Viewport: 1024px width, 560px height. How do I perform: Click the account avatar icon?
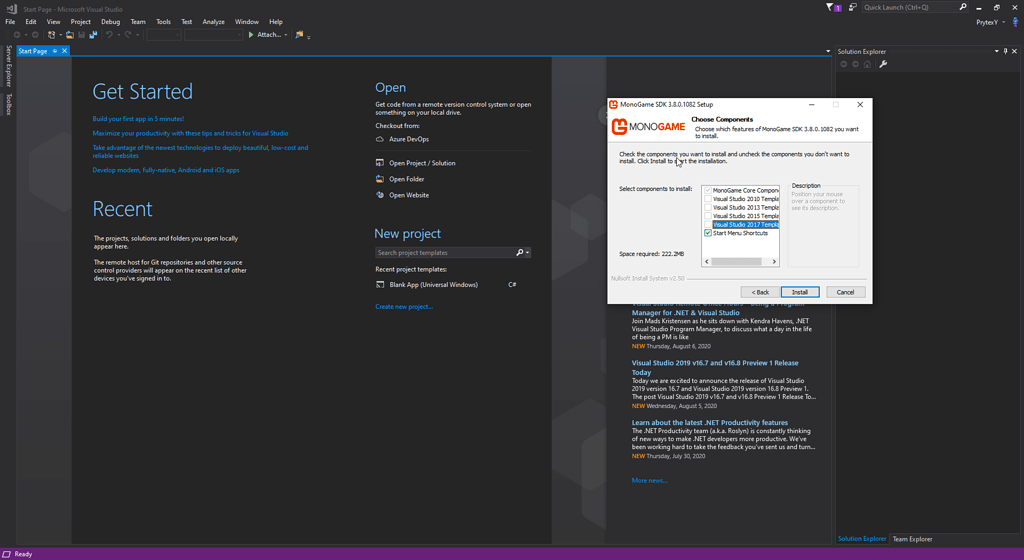tap(1015, 22)
